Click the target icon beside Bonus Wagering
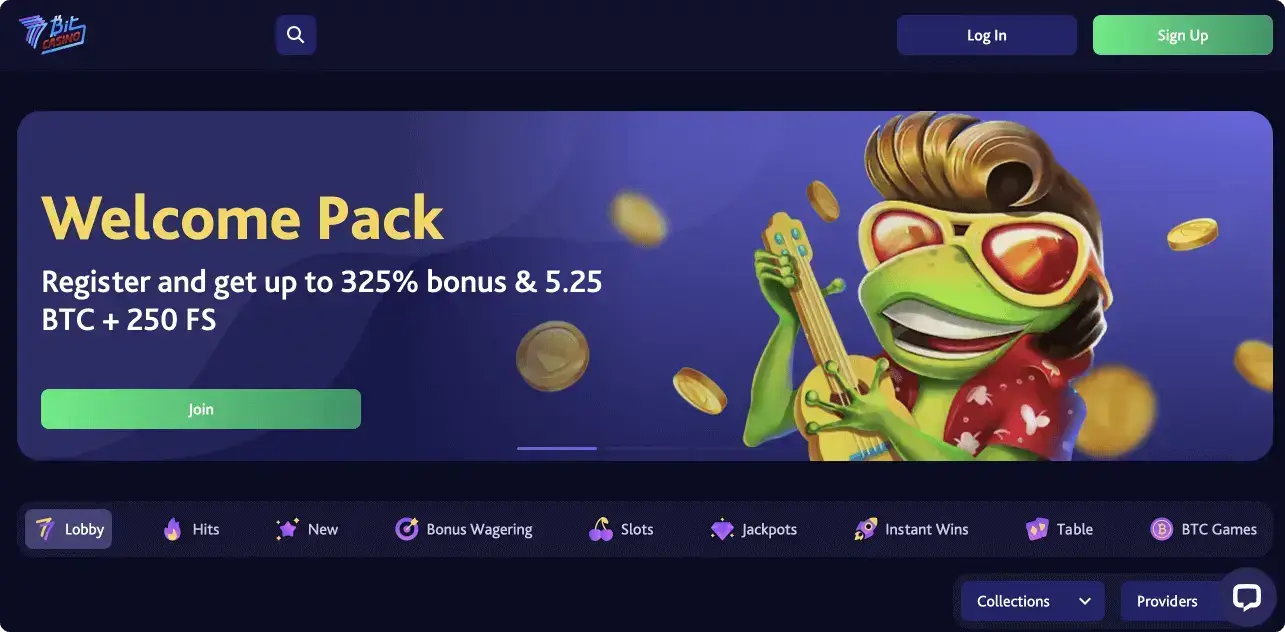 pyautogui.click(x=407, y=529)
